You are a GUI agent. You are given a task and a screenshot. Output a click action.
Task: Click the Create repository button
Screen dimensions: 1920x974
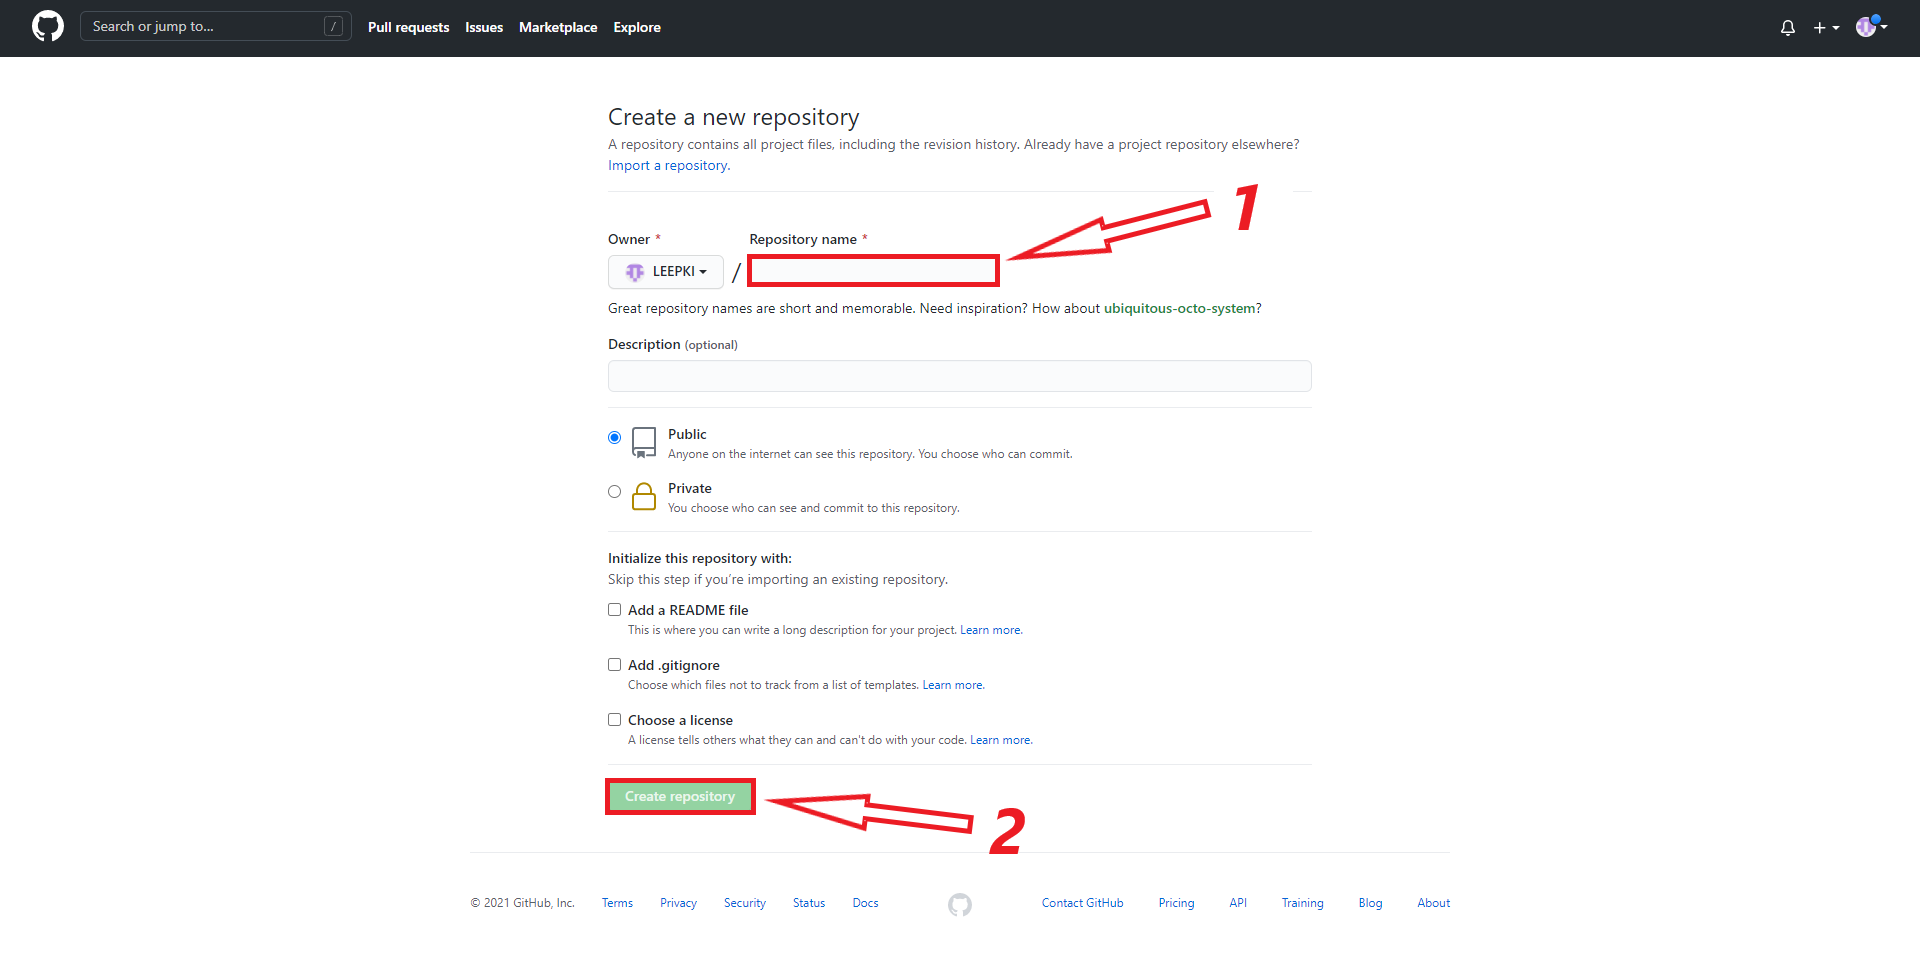[x=680, y=797]
